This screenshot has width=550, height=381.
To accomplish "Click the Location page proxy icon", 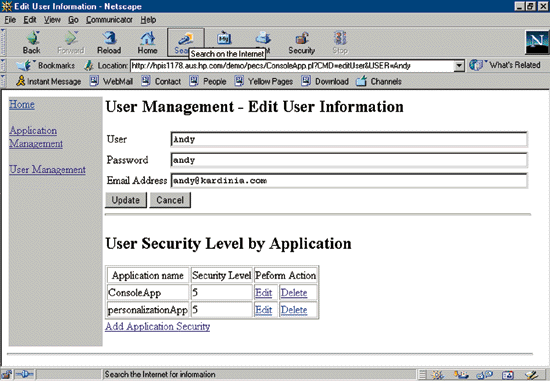I will coord(89,65).
